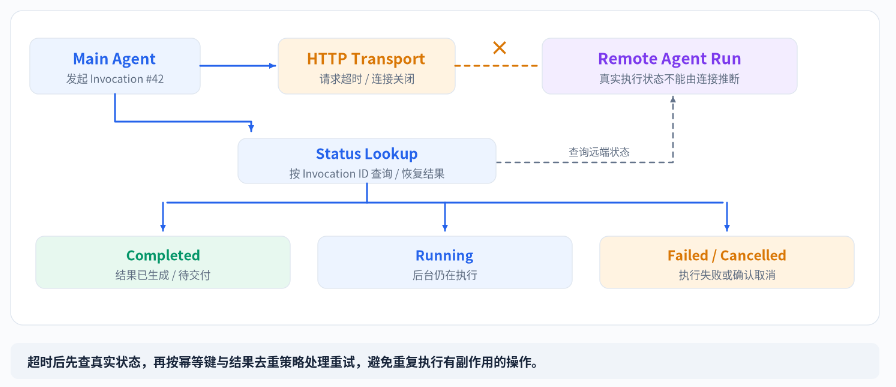Viewport: 896px width, 387px height.
Task: Click the Completed status box
Action: [x=163, y=262]
